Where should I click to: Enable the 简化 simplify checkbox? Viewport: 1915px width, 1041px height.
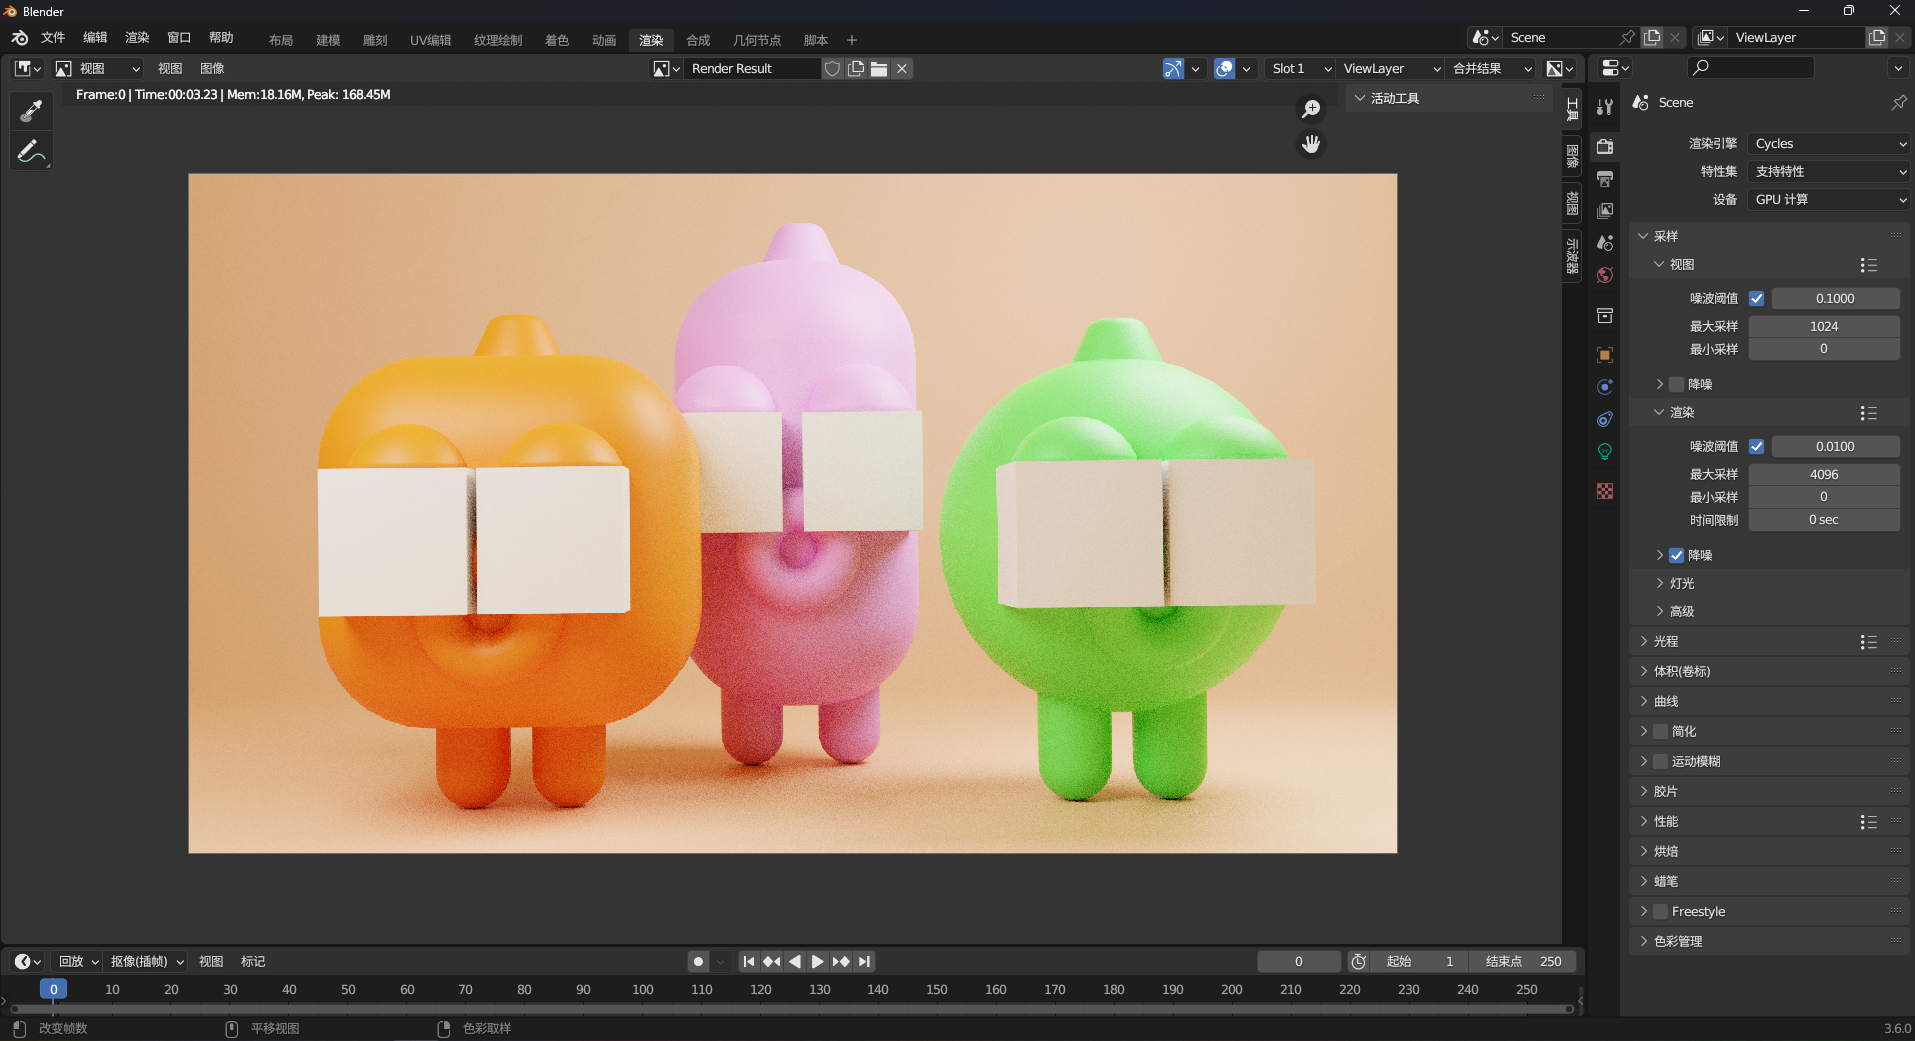click(1661, 732)
